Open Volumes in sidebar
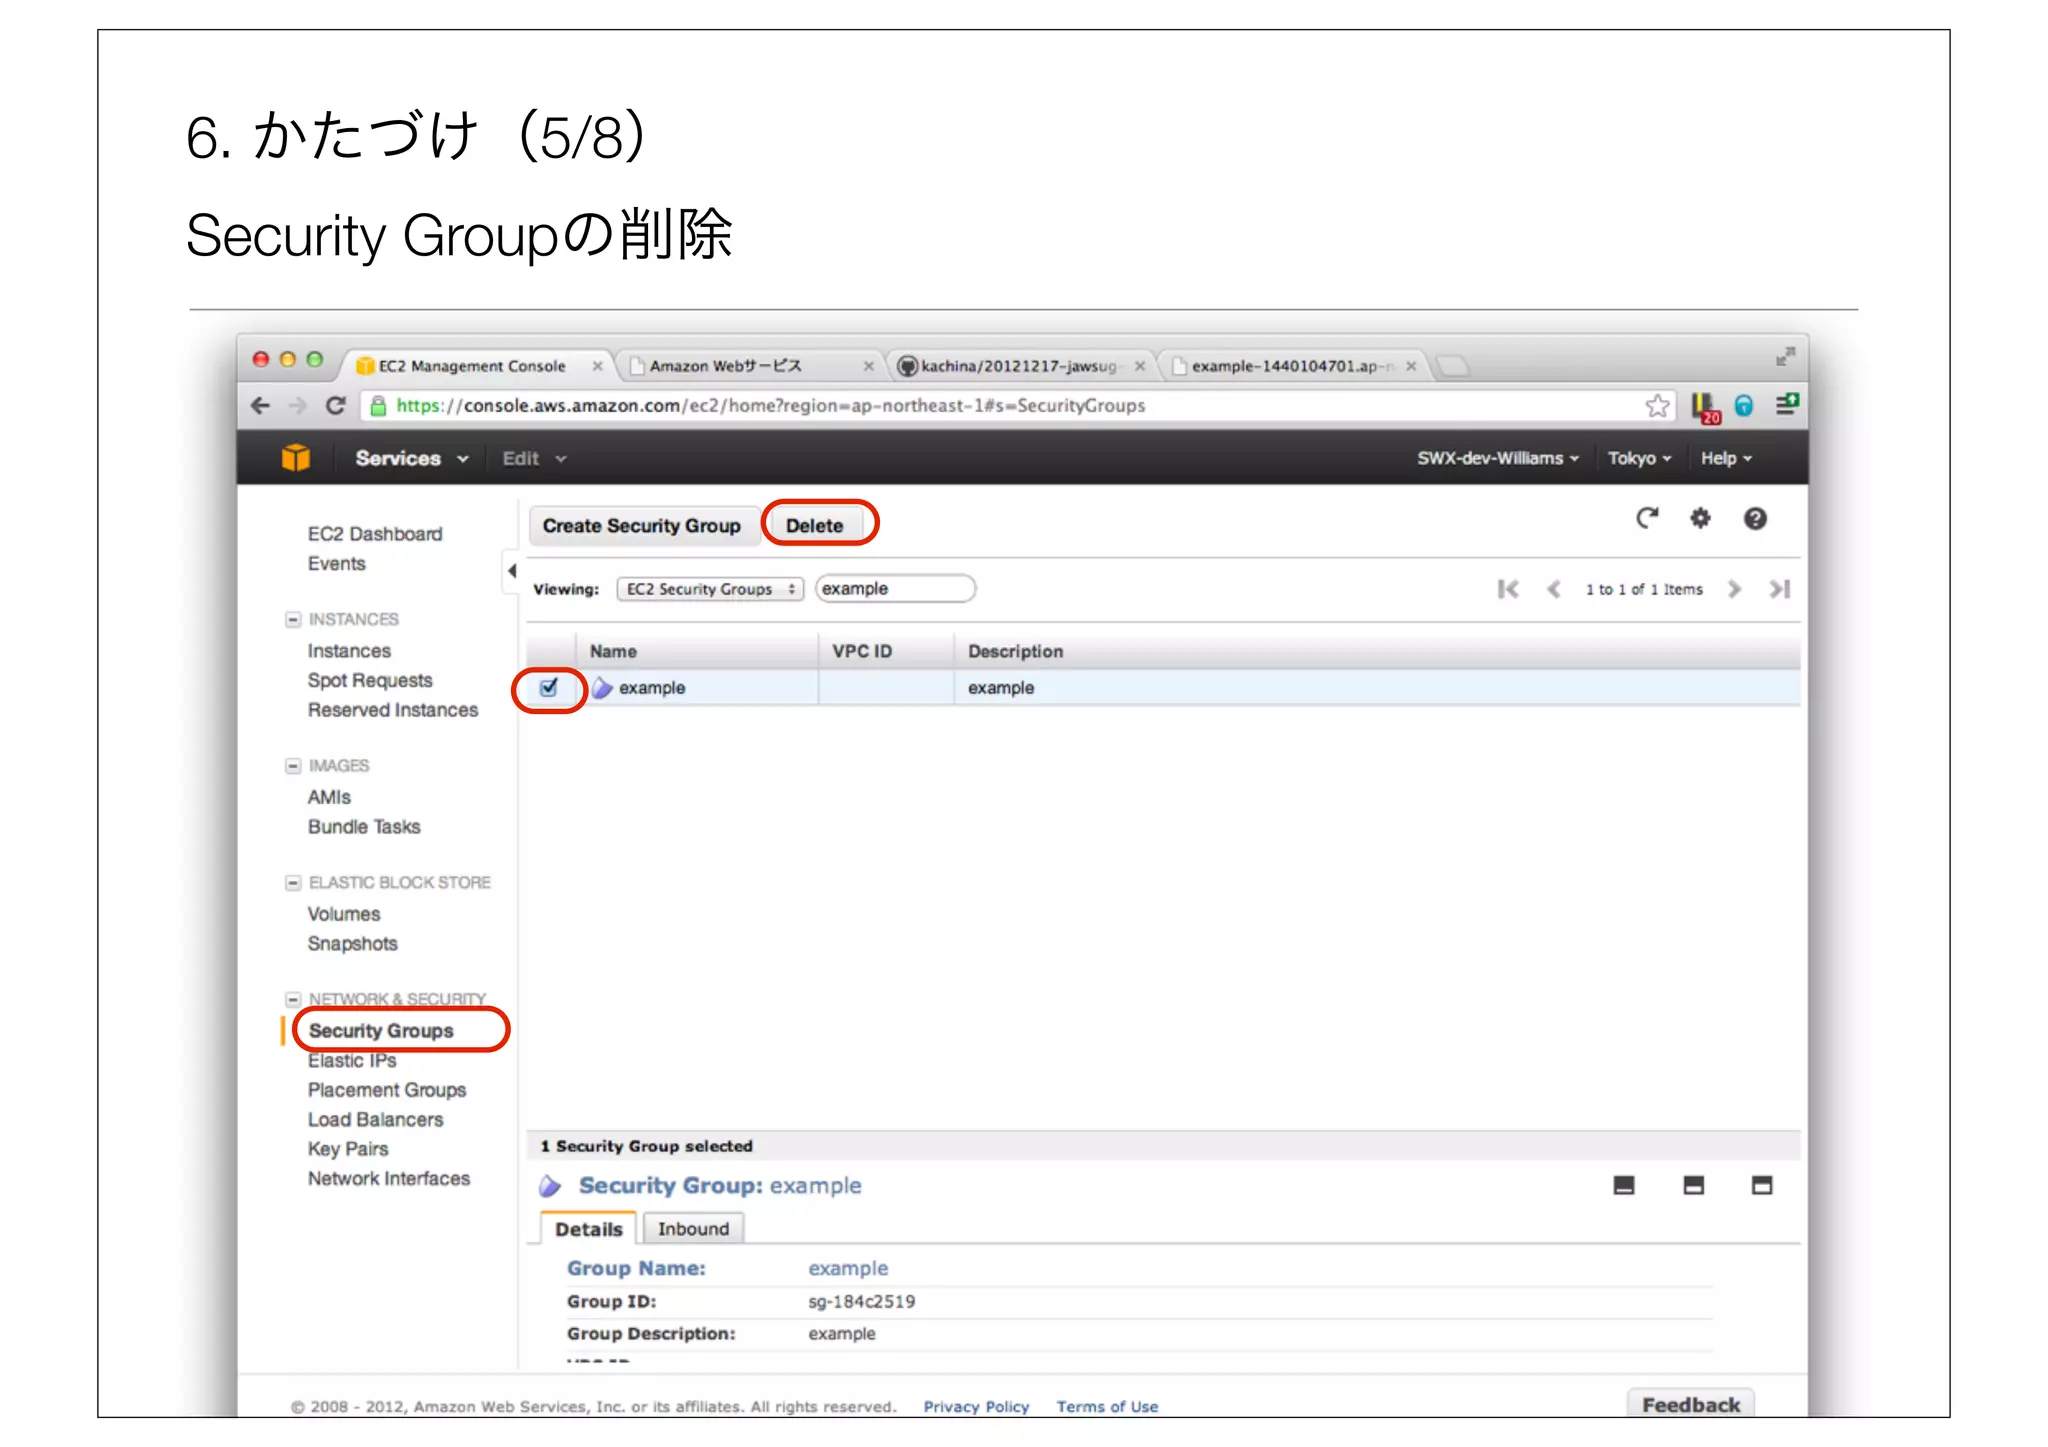The width and height of the screenshot is (2048, 1447). [x=344, y=914]
